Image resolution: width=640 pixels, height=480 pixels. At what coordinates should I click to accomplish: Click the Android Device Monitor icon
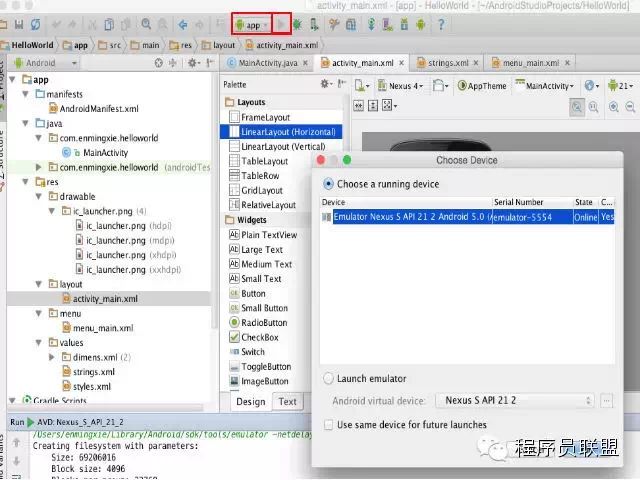420,25
